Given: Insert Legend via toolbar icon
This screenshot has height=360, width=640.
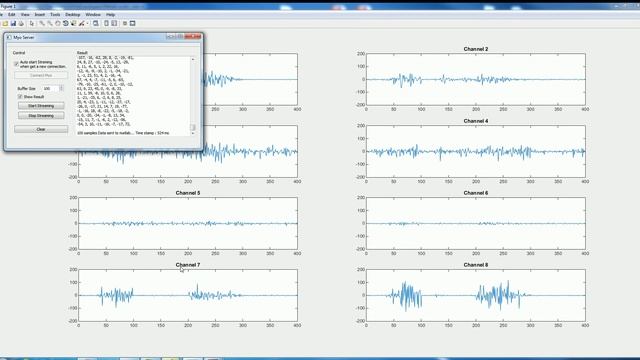Looking at the screenshot, I should [x=114, y=24].
